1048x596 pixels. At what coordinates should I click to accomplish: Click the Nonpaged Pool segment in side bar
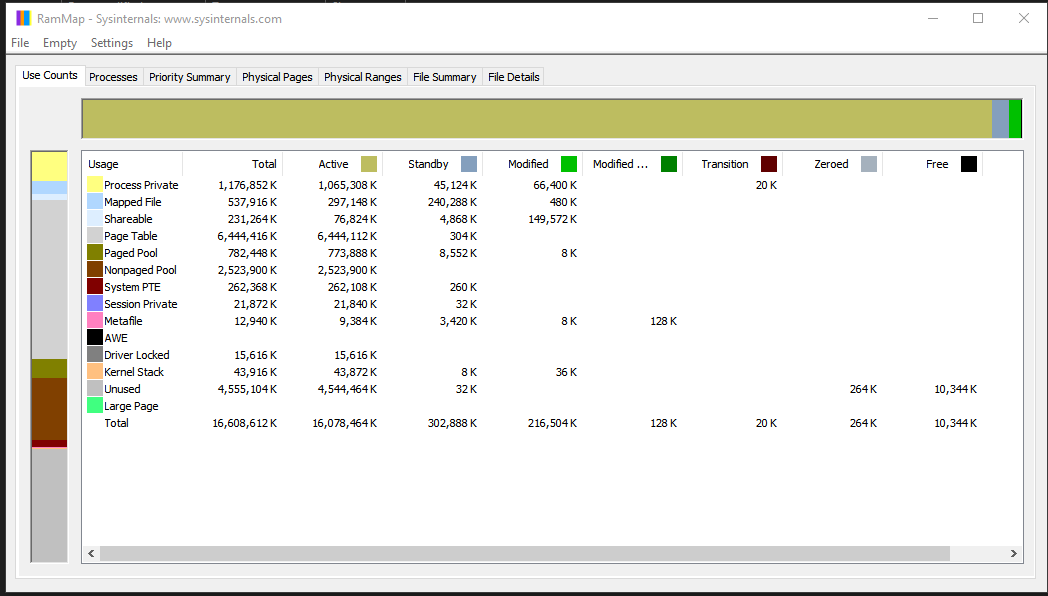(x=49, y=409)
